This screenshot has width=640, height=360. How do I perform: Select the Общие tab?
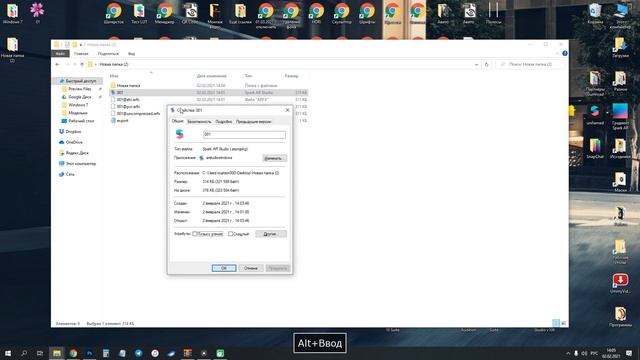pyautogui.click(x=177, y=121)
